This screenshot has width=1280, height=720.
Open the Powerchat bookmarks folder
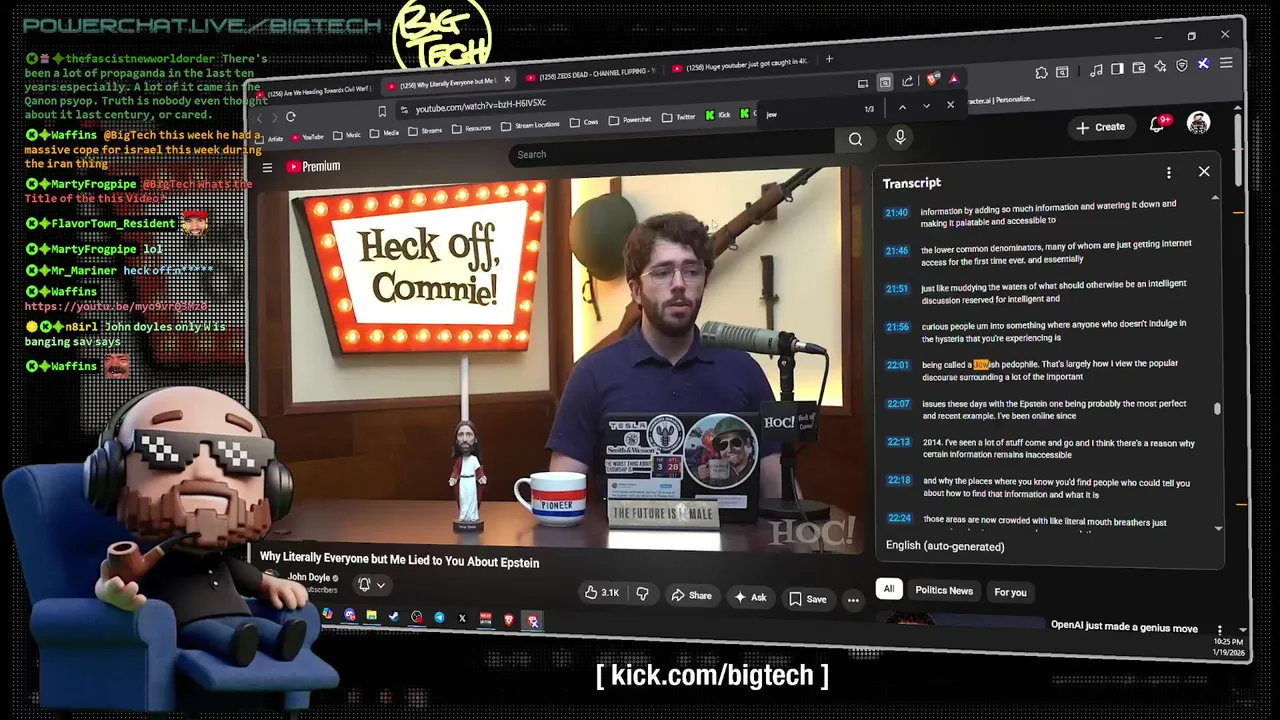tap(630, 119)
